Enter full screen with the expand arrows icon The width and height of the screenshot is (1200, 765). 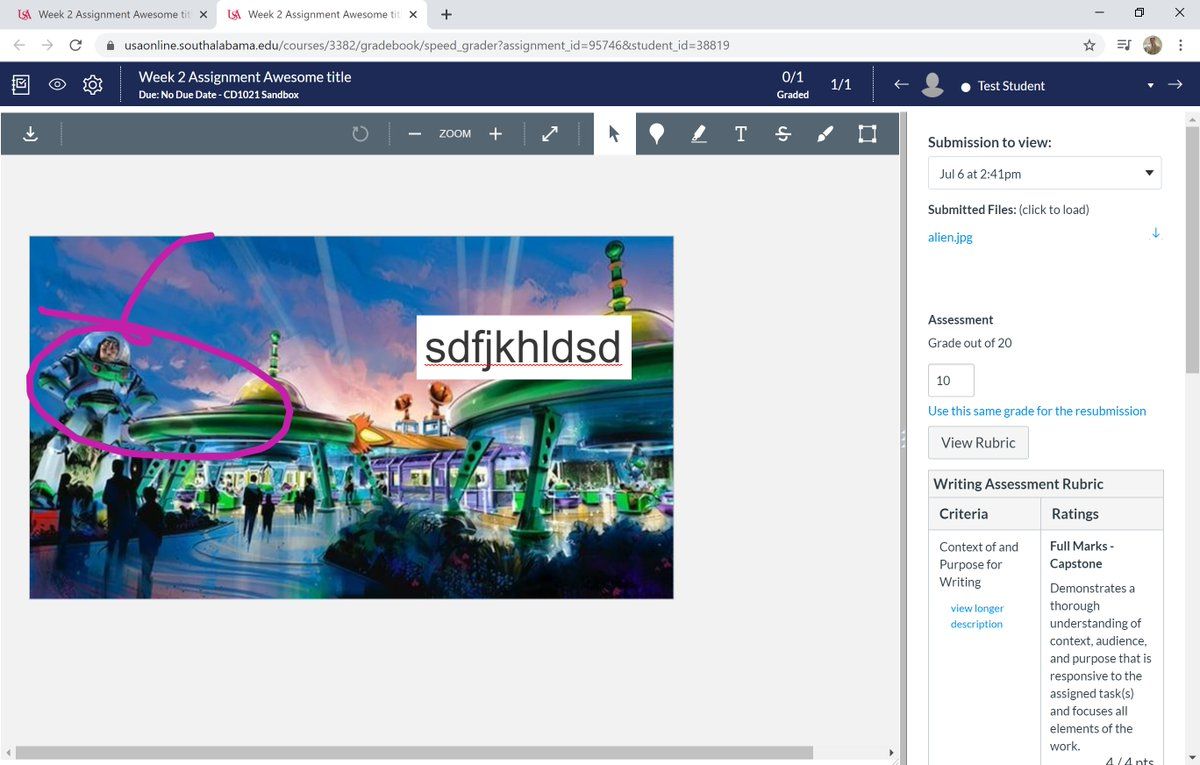coord(550,134)
